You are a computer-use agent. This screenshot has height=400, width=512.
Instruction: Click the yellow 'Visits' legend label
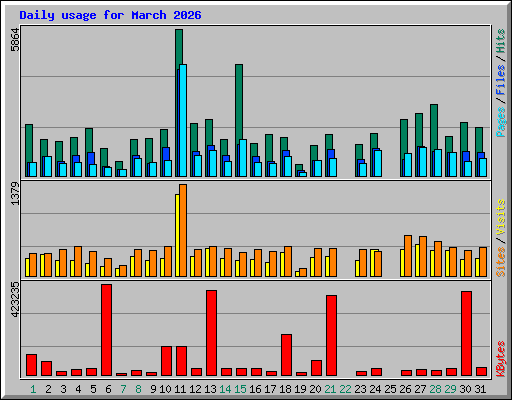tap(501, 218)
